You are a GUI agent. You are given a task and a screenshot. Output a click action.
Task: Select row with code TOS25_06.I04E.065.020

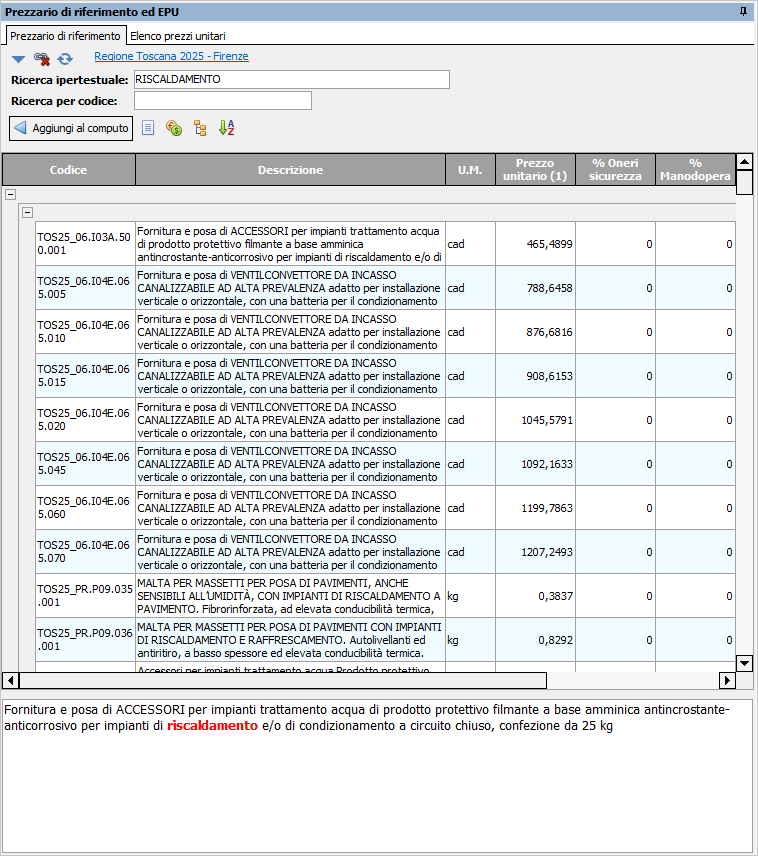pos(85,420)
